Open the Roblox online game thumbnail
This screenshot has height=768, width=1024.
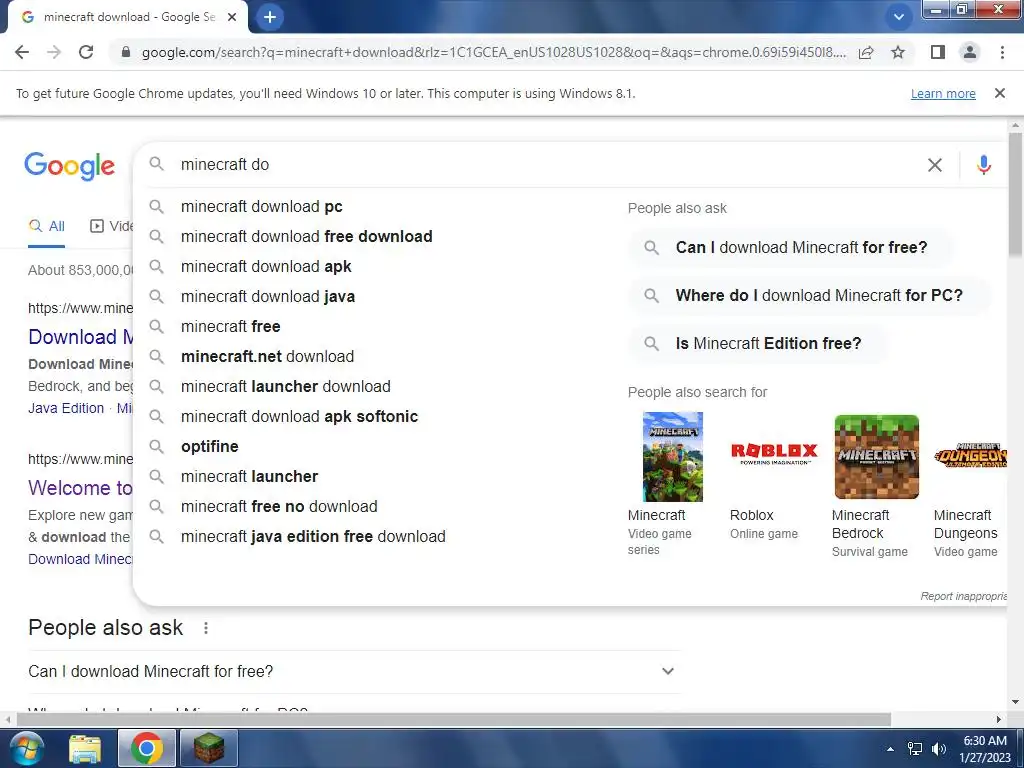pyautogui.click(x=774, y=452)
